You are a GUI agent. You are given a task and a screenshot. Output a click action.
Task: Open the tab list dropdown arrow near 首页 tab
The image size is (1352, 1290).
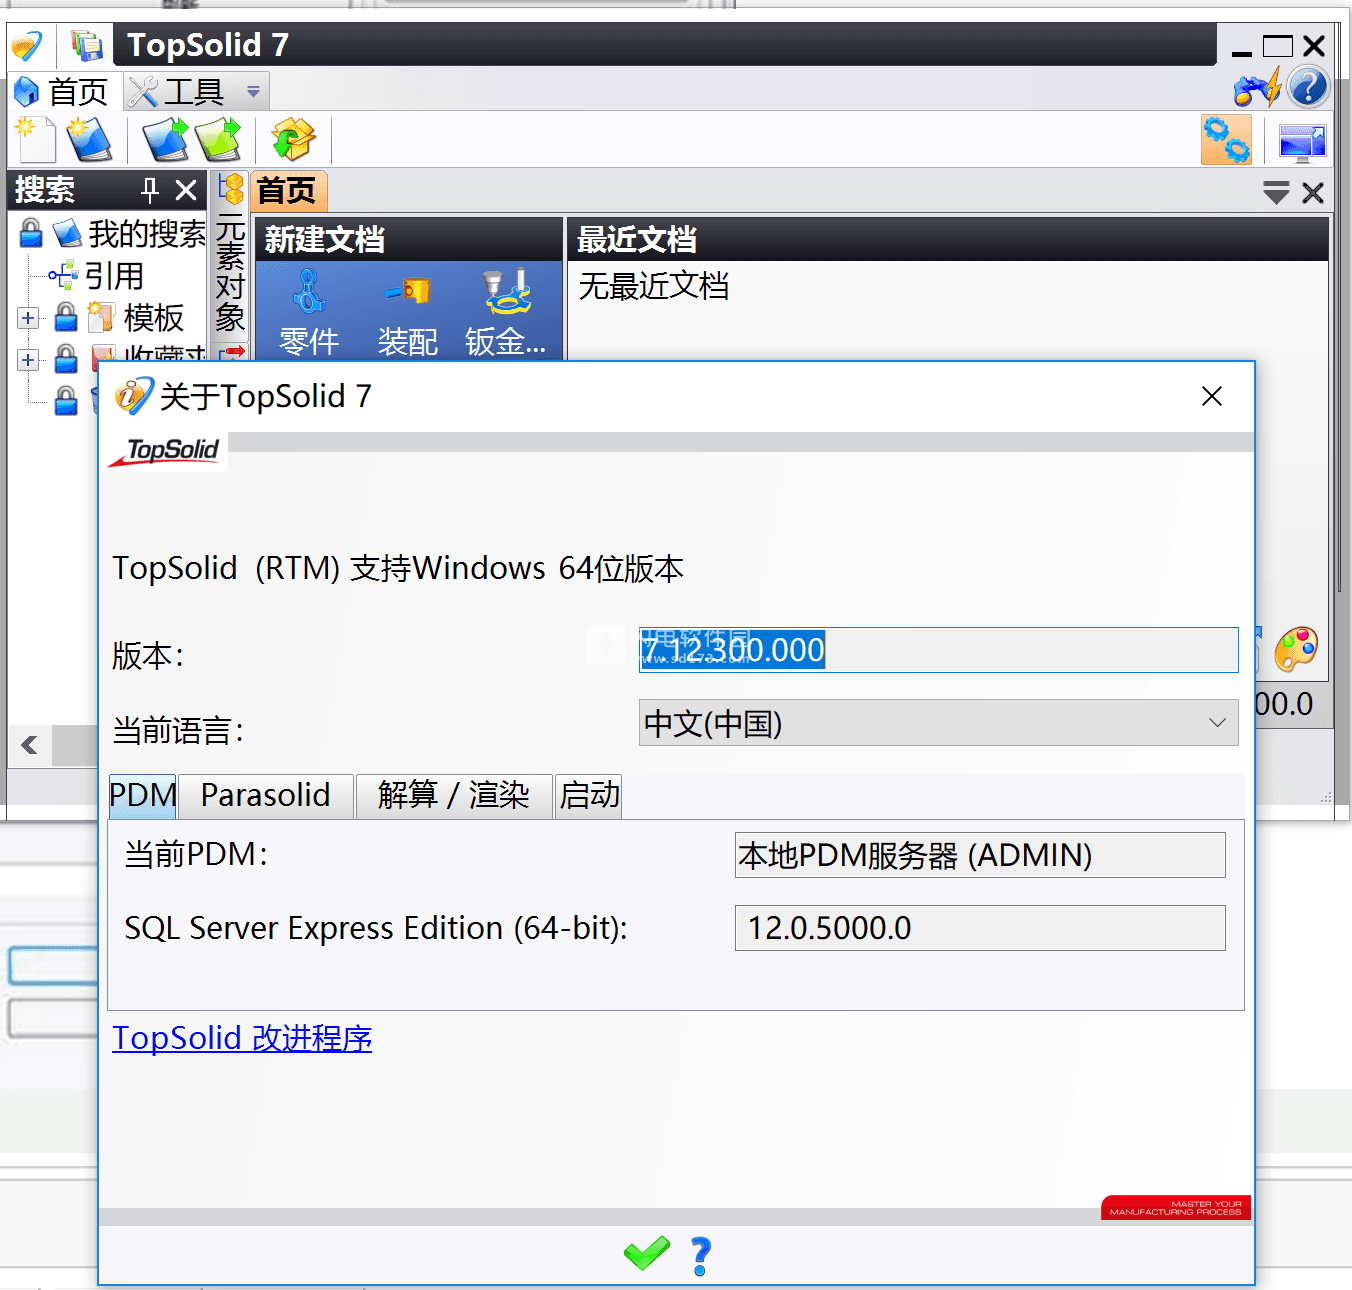[x=1276, y=192]
